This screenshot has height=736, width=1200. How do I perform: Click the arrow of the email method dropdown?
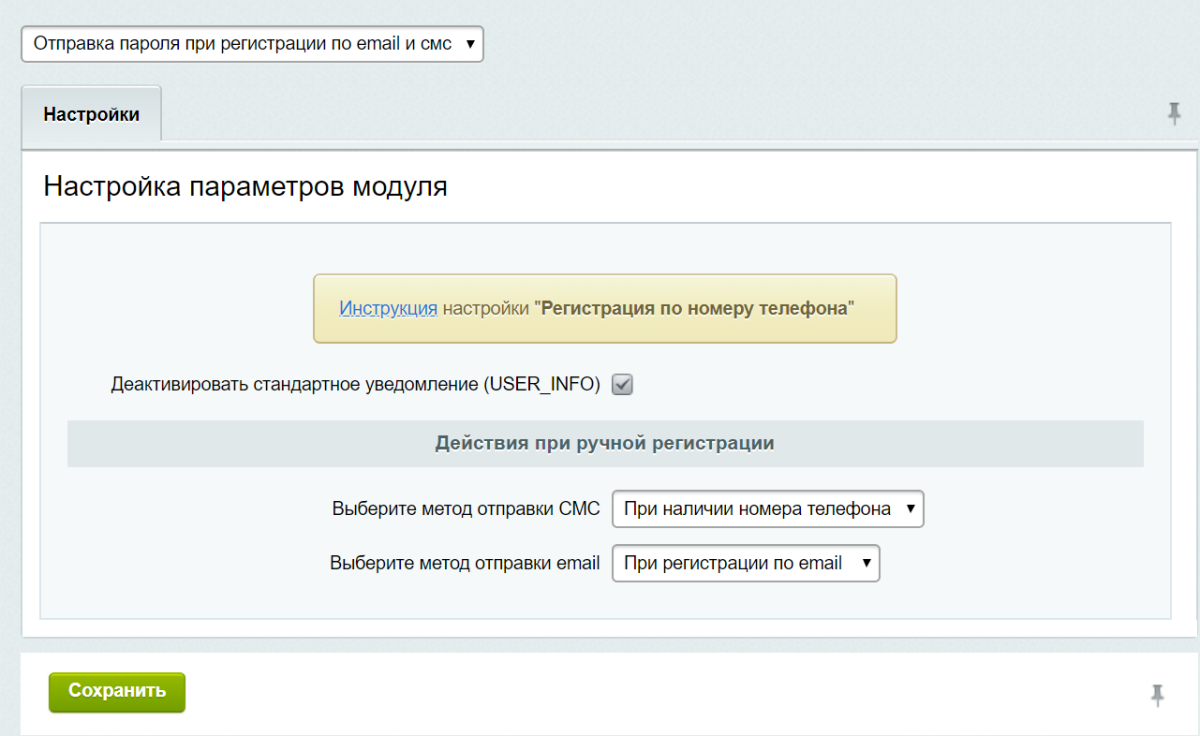(864, 563)
